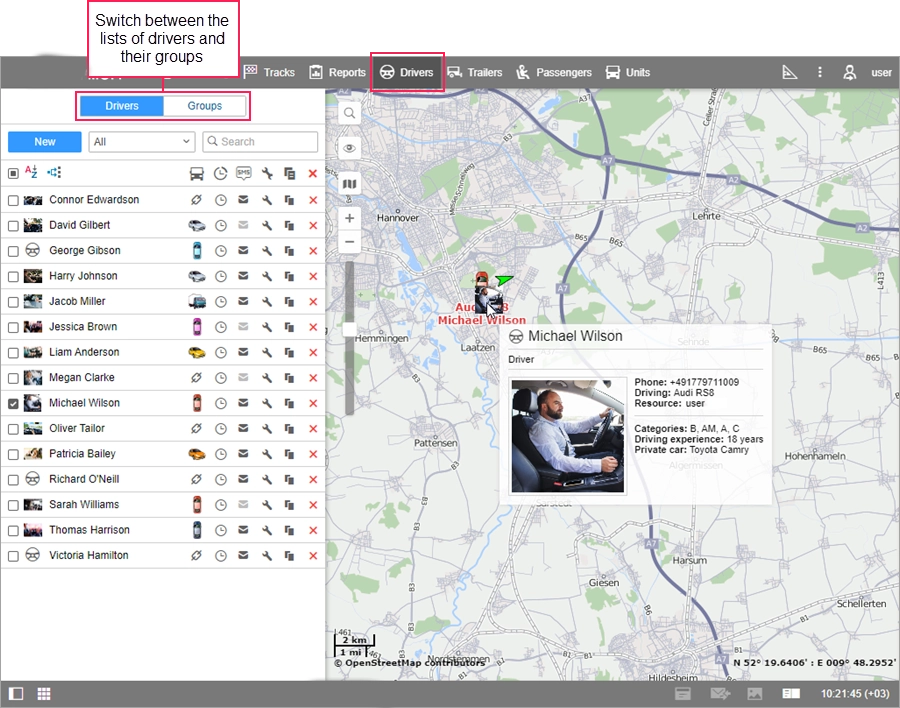Image resolution: width=900 pixels, height=708 pixels.
Task: Click the bottom bar notifications panel icon
Action: tap(792, 694)
